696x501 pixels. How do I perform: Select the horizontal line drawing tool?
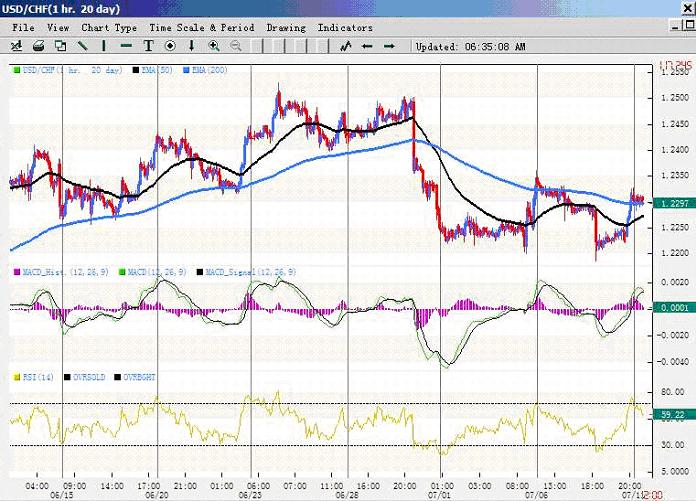(126, 46)
